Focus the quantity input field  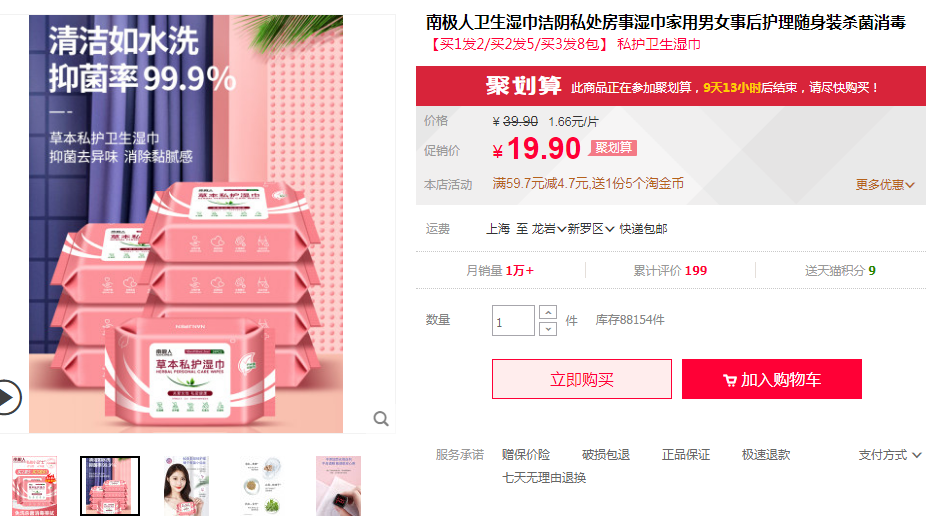[x=513, y=321]
